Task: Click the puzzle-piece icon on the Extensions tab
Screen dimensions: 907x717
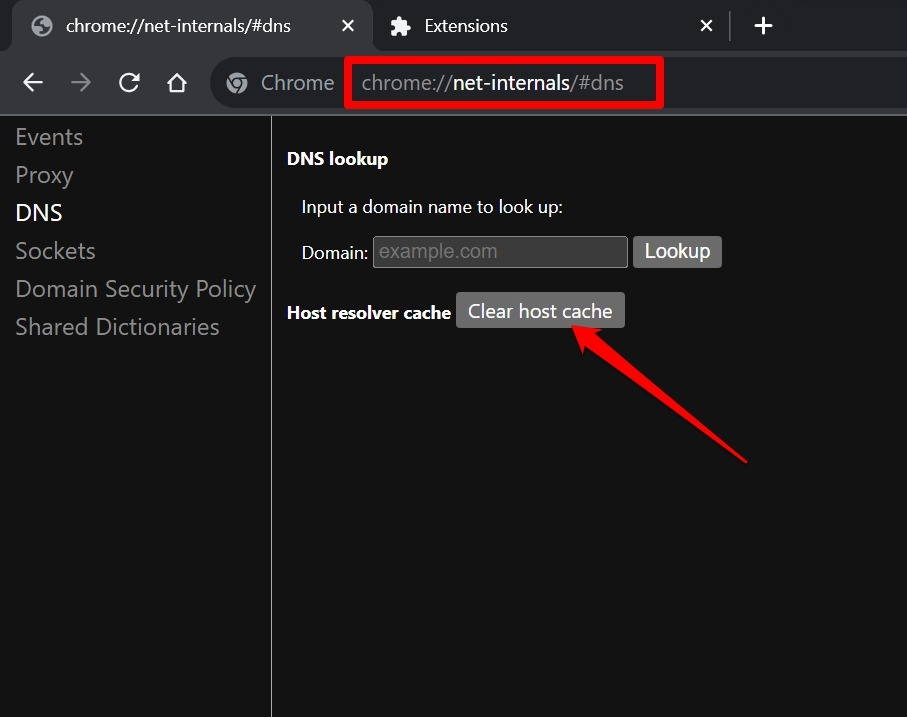Action: [399, 25]
